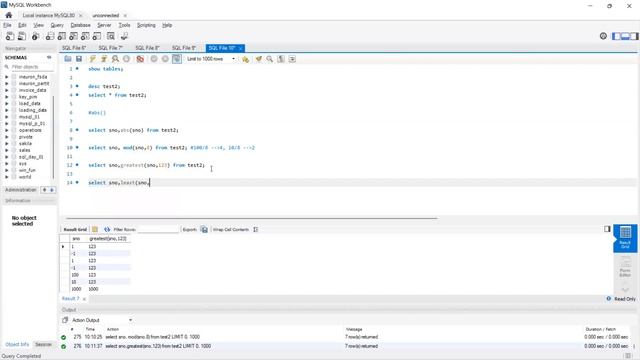Click the create new view icon
This screenshot has height=360, width=640.
(x=73, y=36)
